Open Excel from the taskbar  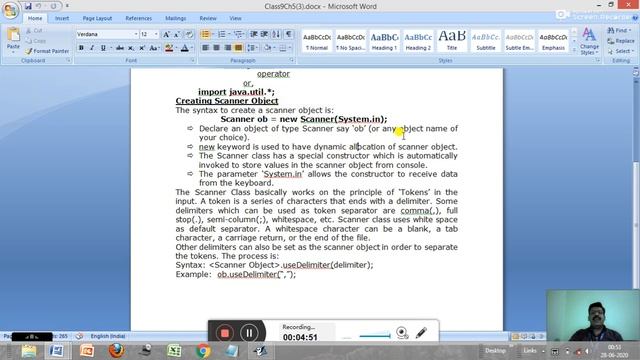tap(174, 351)
